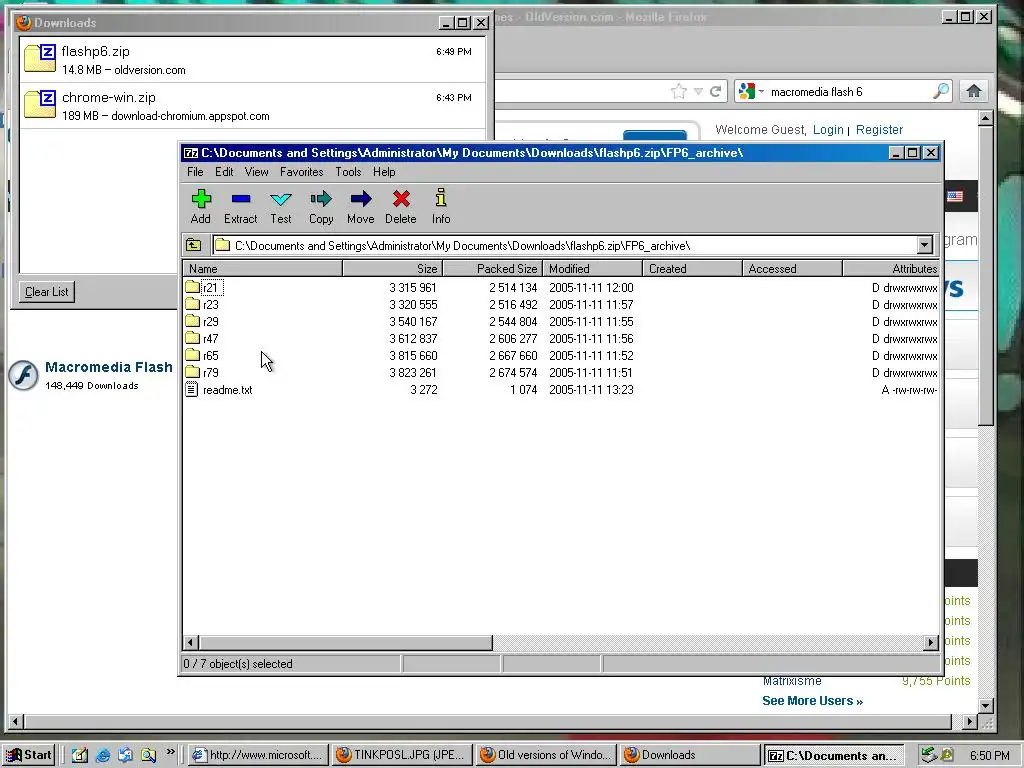Viewport: 1024px width, 768px height.
Task: Click the Attributes column header
Action: click(x=891, y=268)
